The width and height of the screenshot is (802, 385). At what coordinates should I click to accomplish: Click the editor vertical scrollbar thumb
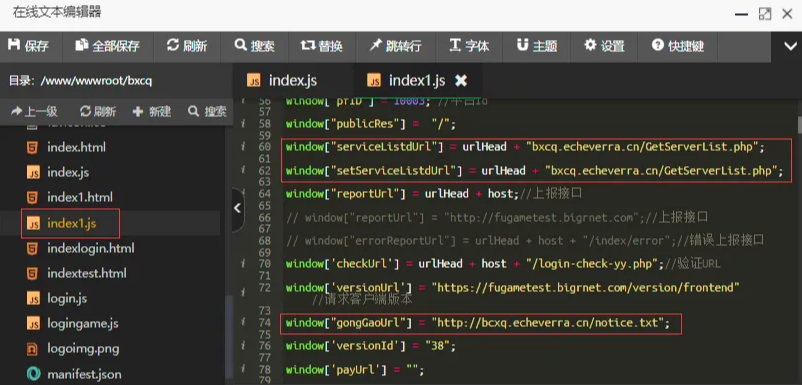pyautogui.click(x=799, y=124)
